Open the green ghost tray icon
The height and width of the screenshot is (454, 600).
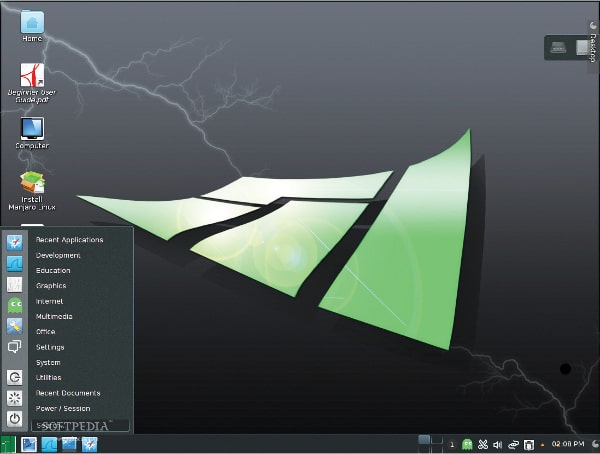click(467, 444)
